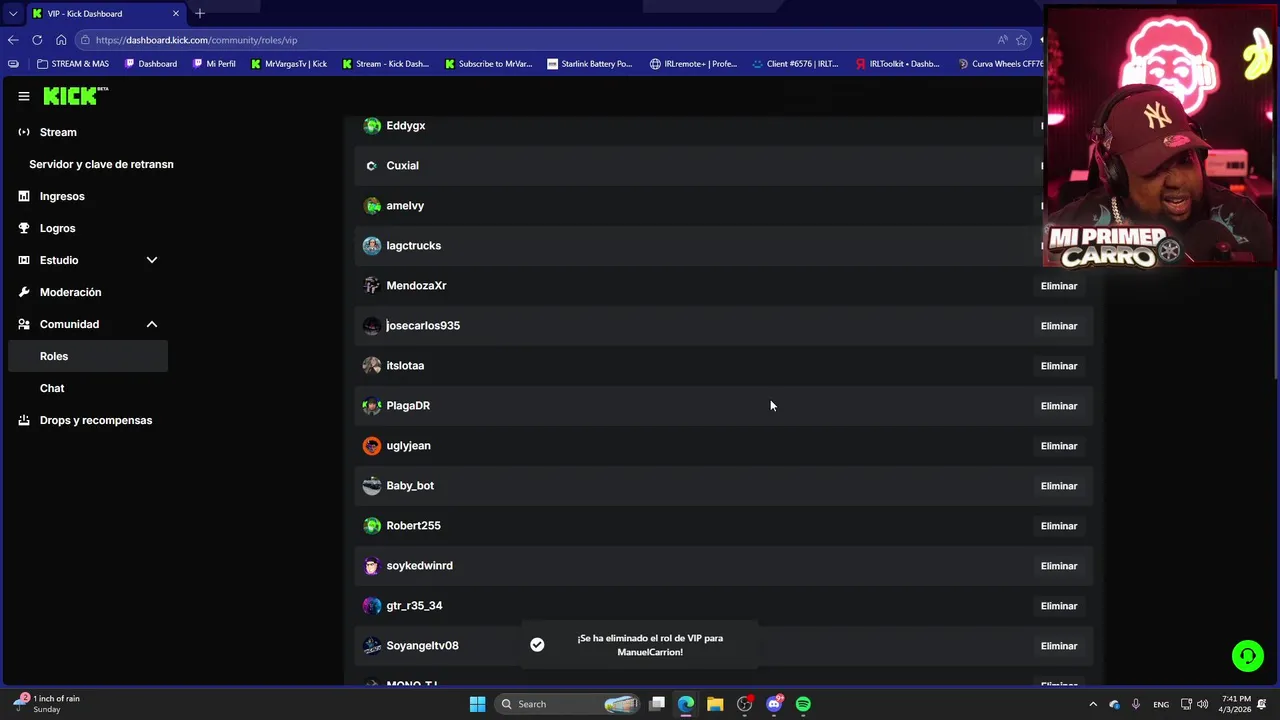
Task: Toggle the read aloud icon in address bar
Action: [1002, 40]
